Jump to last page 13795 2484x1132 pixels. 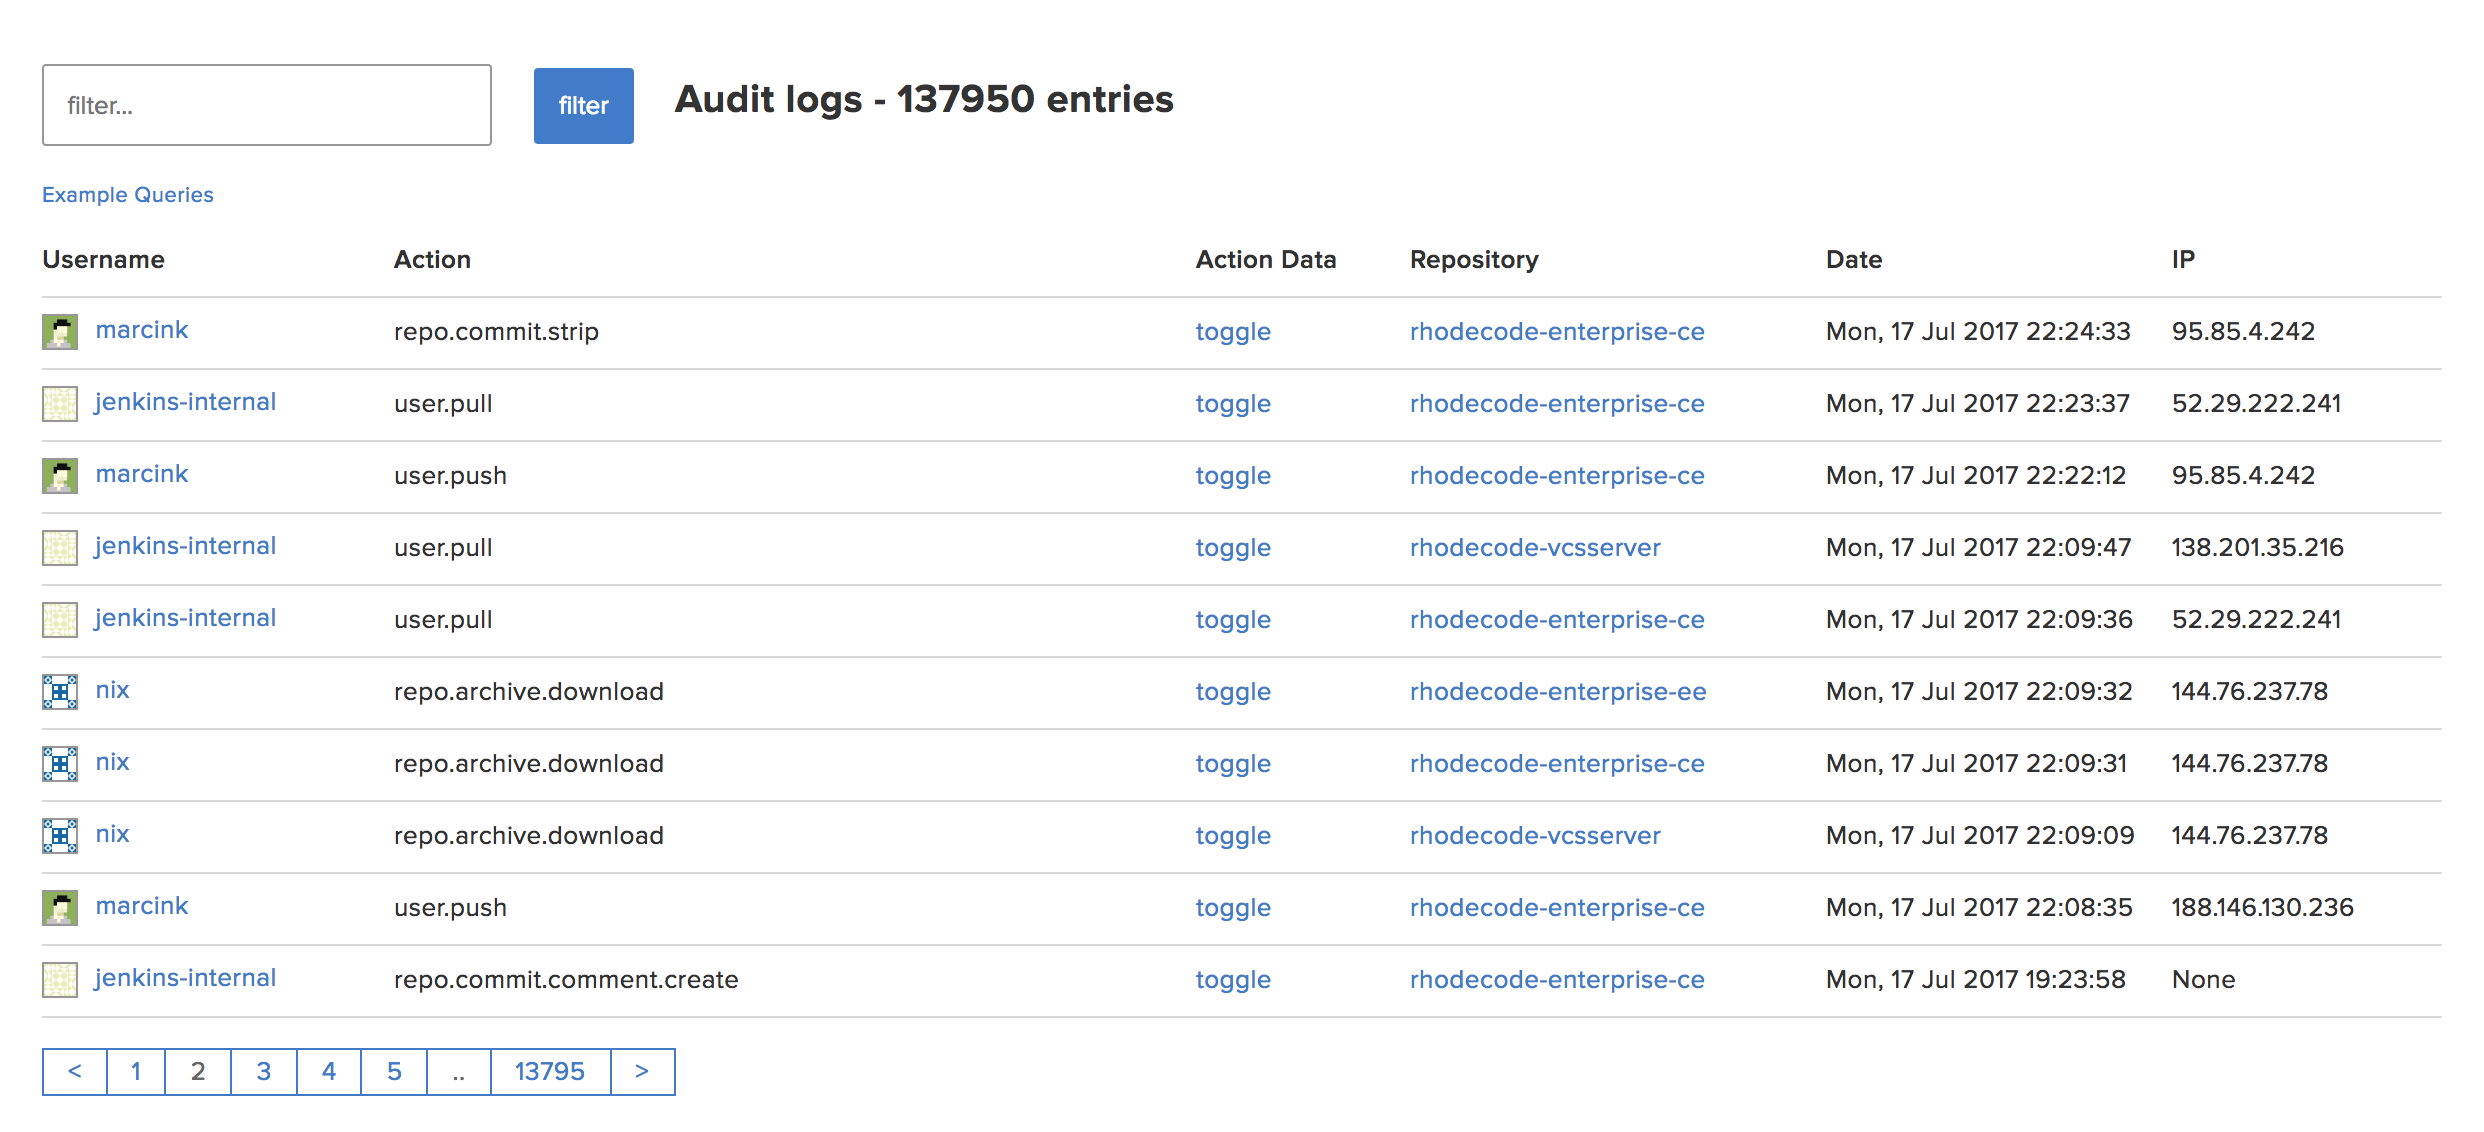point(550,1072)
